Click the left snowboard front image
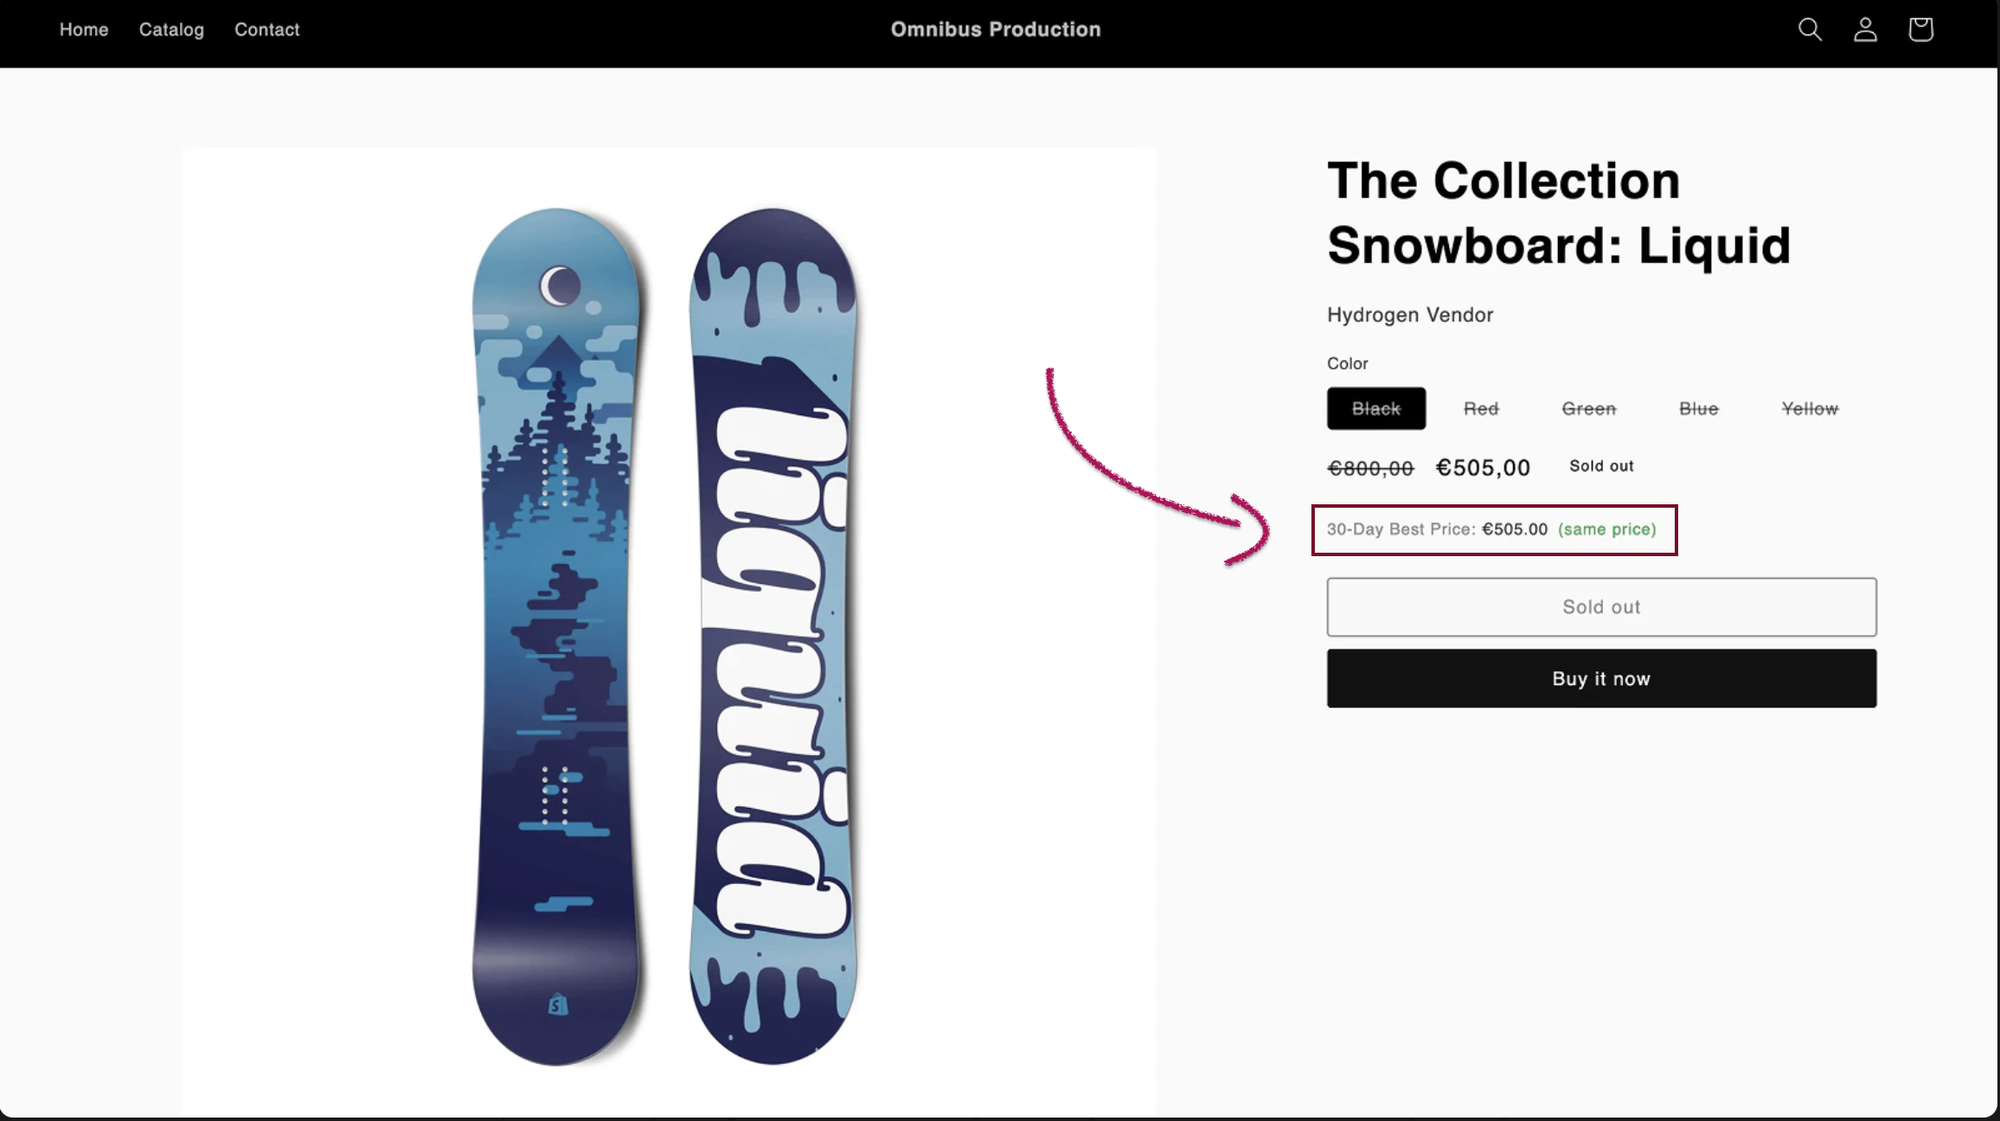The height and width of the screenshot is (1121, 2000). point(556,636)
